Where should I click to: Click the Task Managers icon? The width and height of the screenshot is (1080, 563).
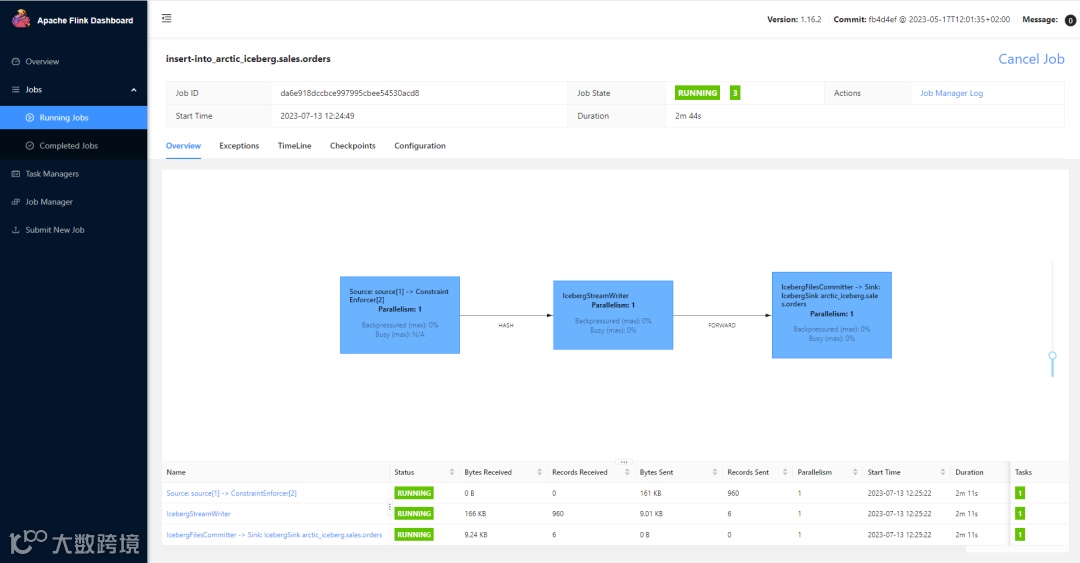[16, 174]
